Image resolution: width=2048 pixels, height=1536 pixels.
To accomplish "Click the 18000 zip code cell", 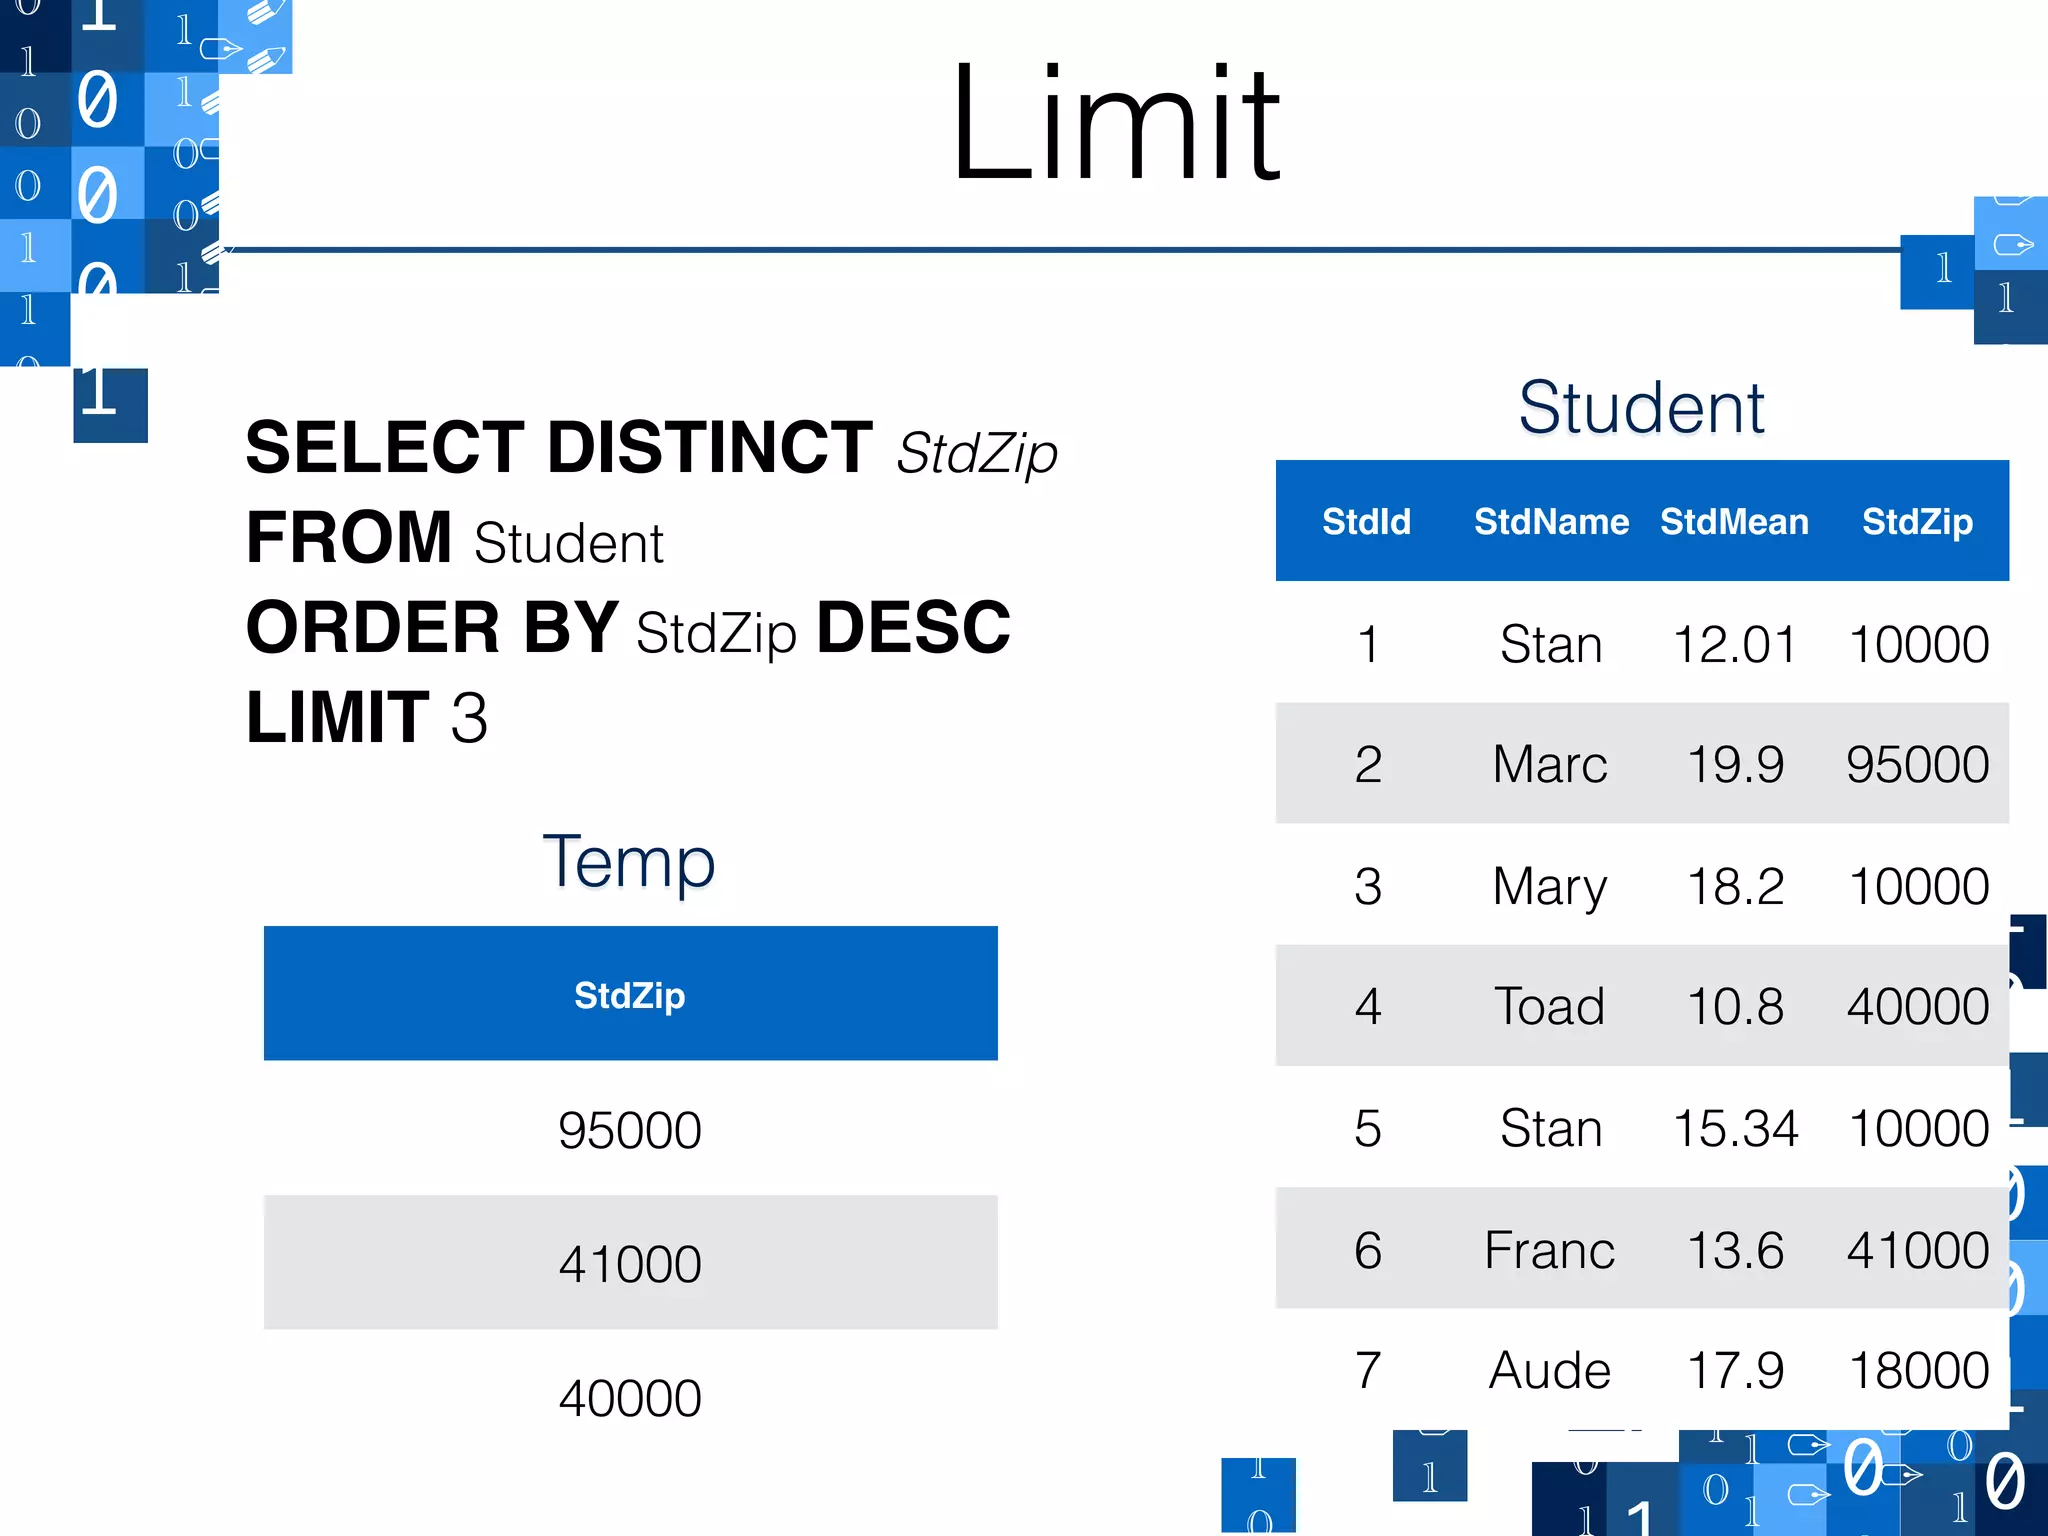I will [x=1919, y=1370].
